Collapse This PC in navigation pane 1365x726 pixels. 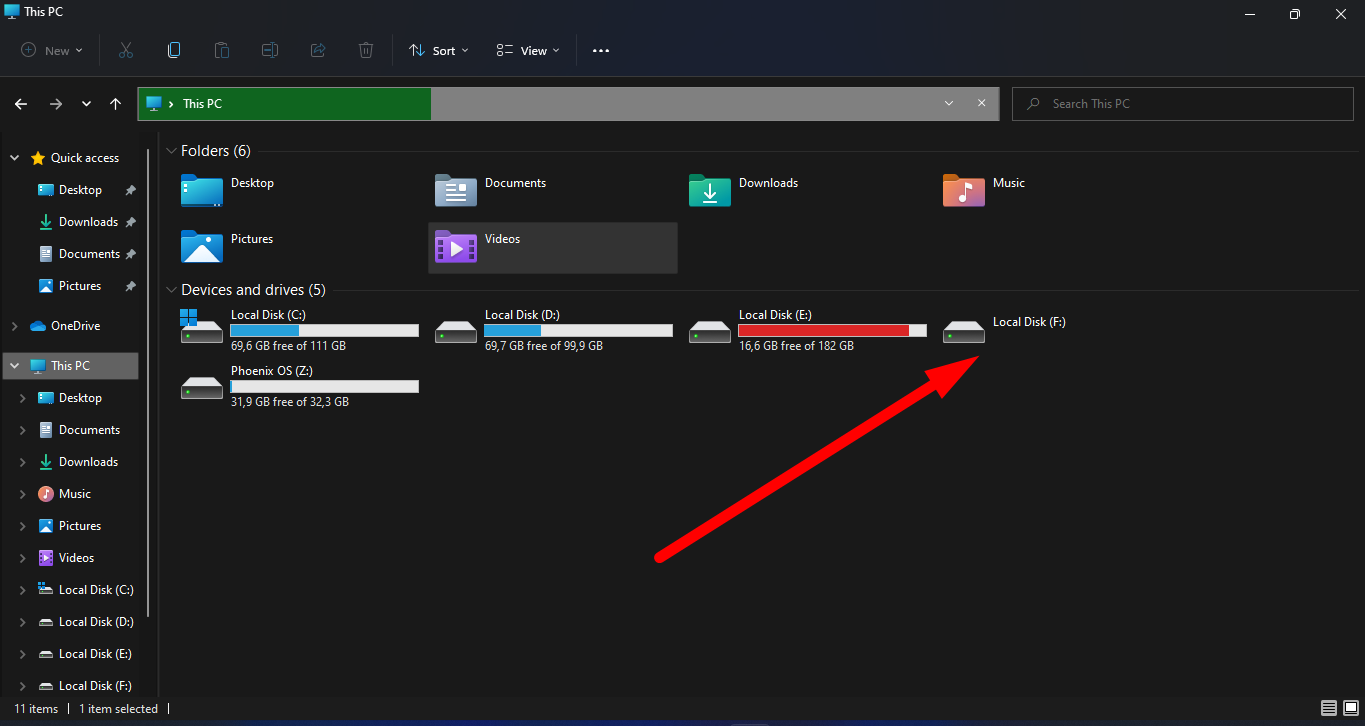coord(14,366)
